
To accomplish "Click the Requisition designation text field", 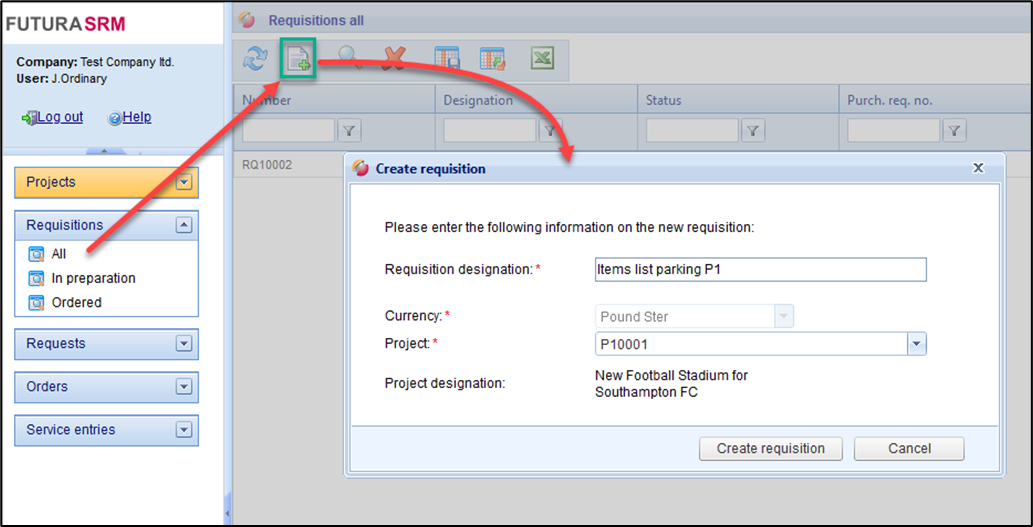I will [760, 269].
